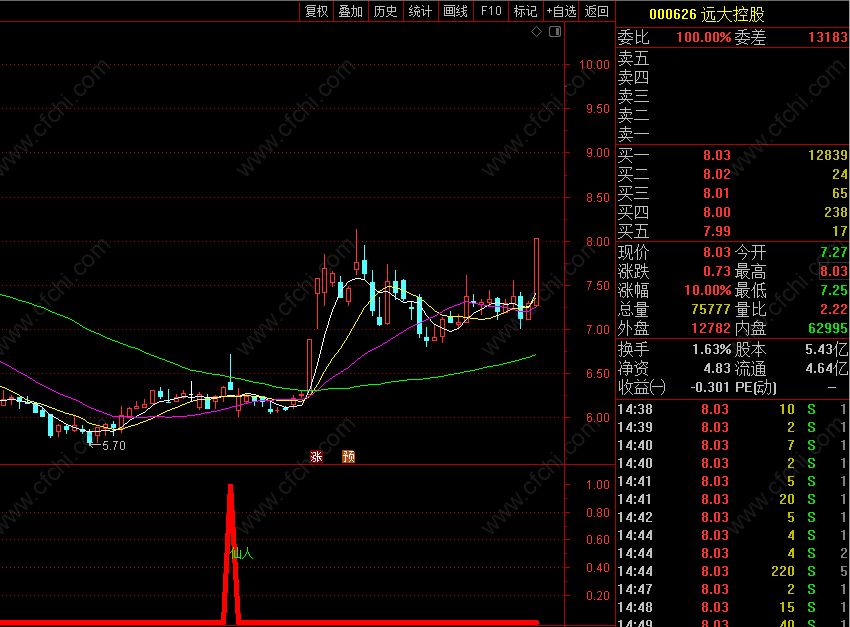
Task: Click the 涨幅 10.00% value
Action: [707, 290]
